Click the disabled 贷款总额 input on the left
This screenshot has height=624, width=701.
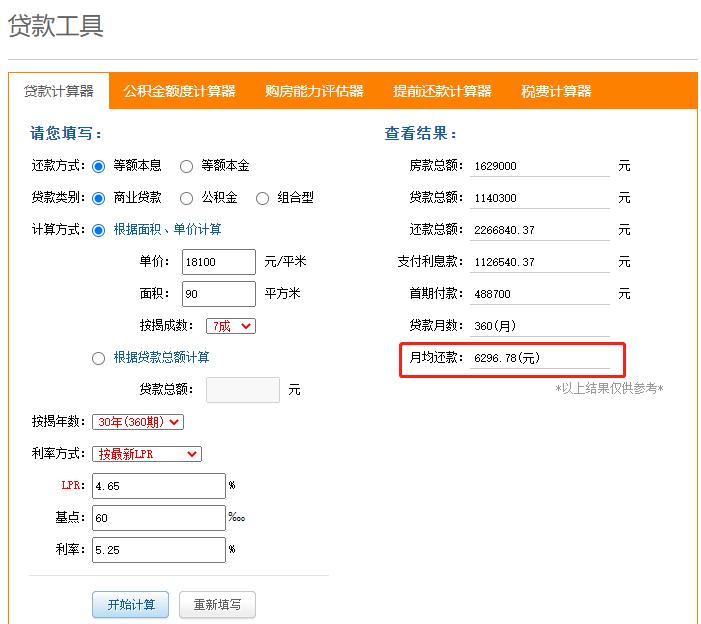[243, 390]
